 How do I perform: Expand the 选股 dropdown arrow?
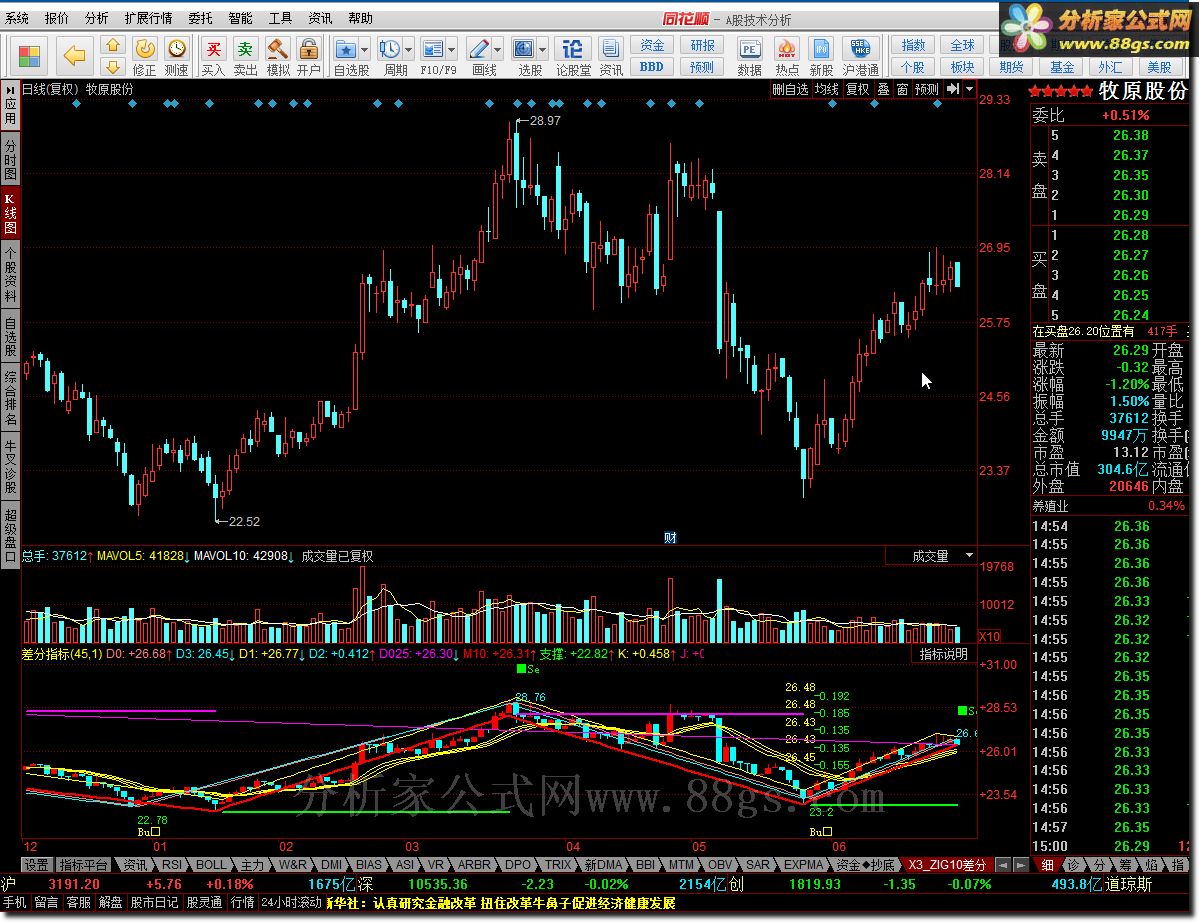click(543, 48)
